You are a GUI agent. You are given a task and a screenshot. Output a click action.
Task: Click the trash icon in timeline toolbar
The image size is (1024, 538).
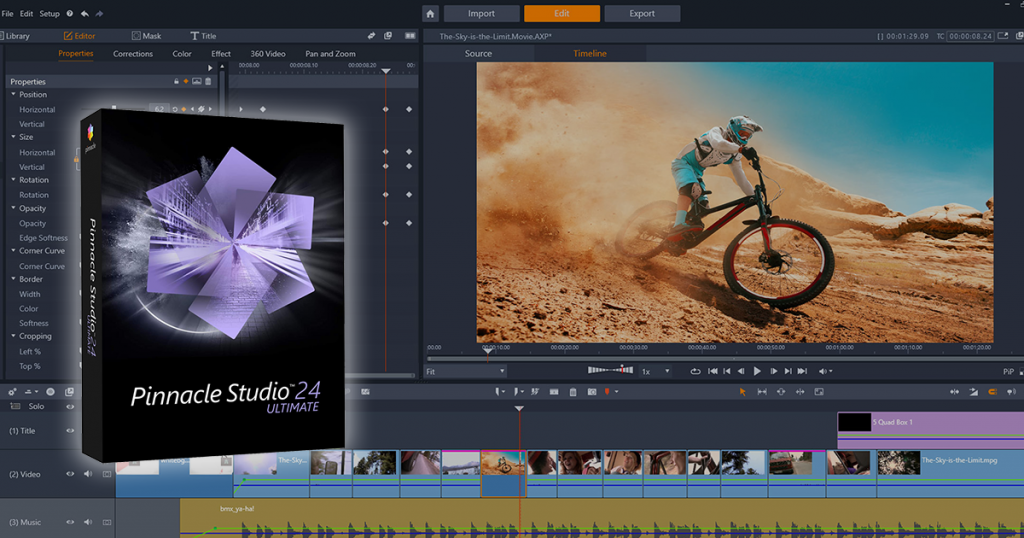point(573,392)
